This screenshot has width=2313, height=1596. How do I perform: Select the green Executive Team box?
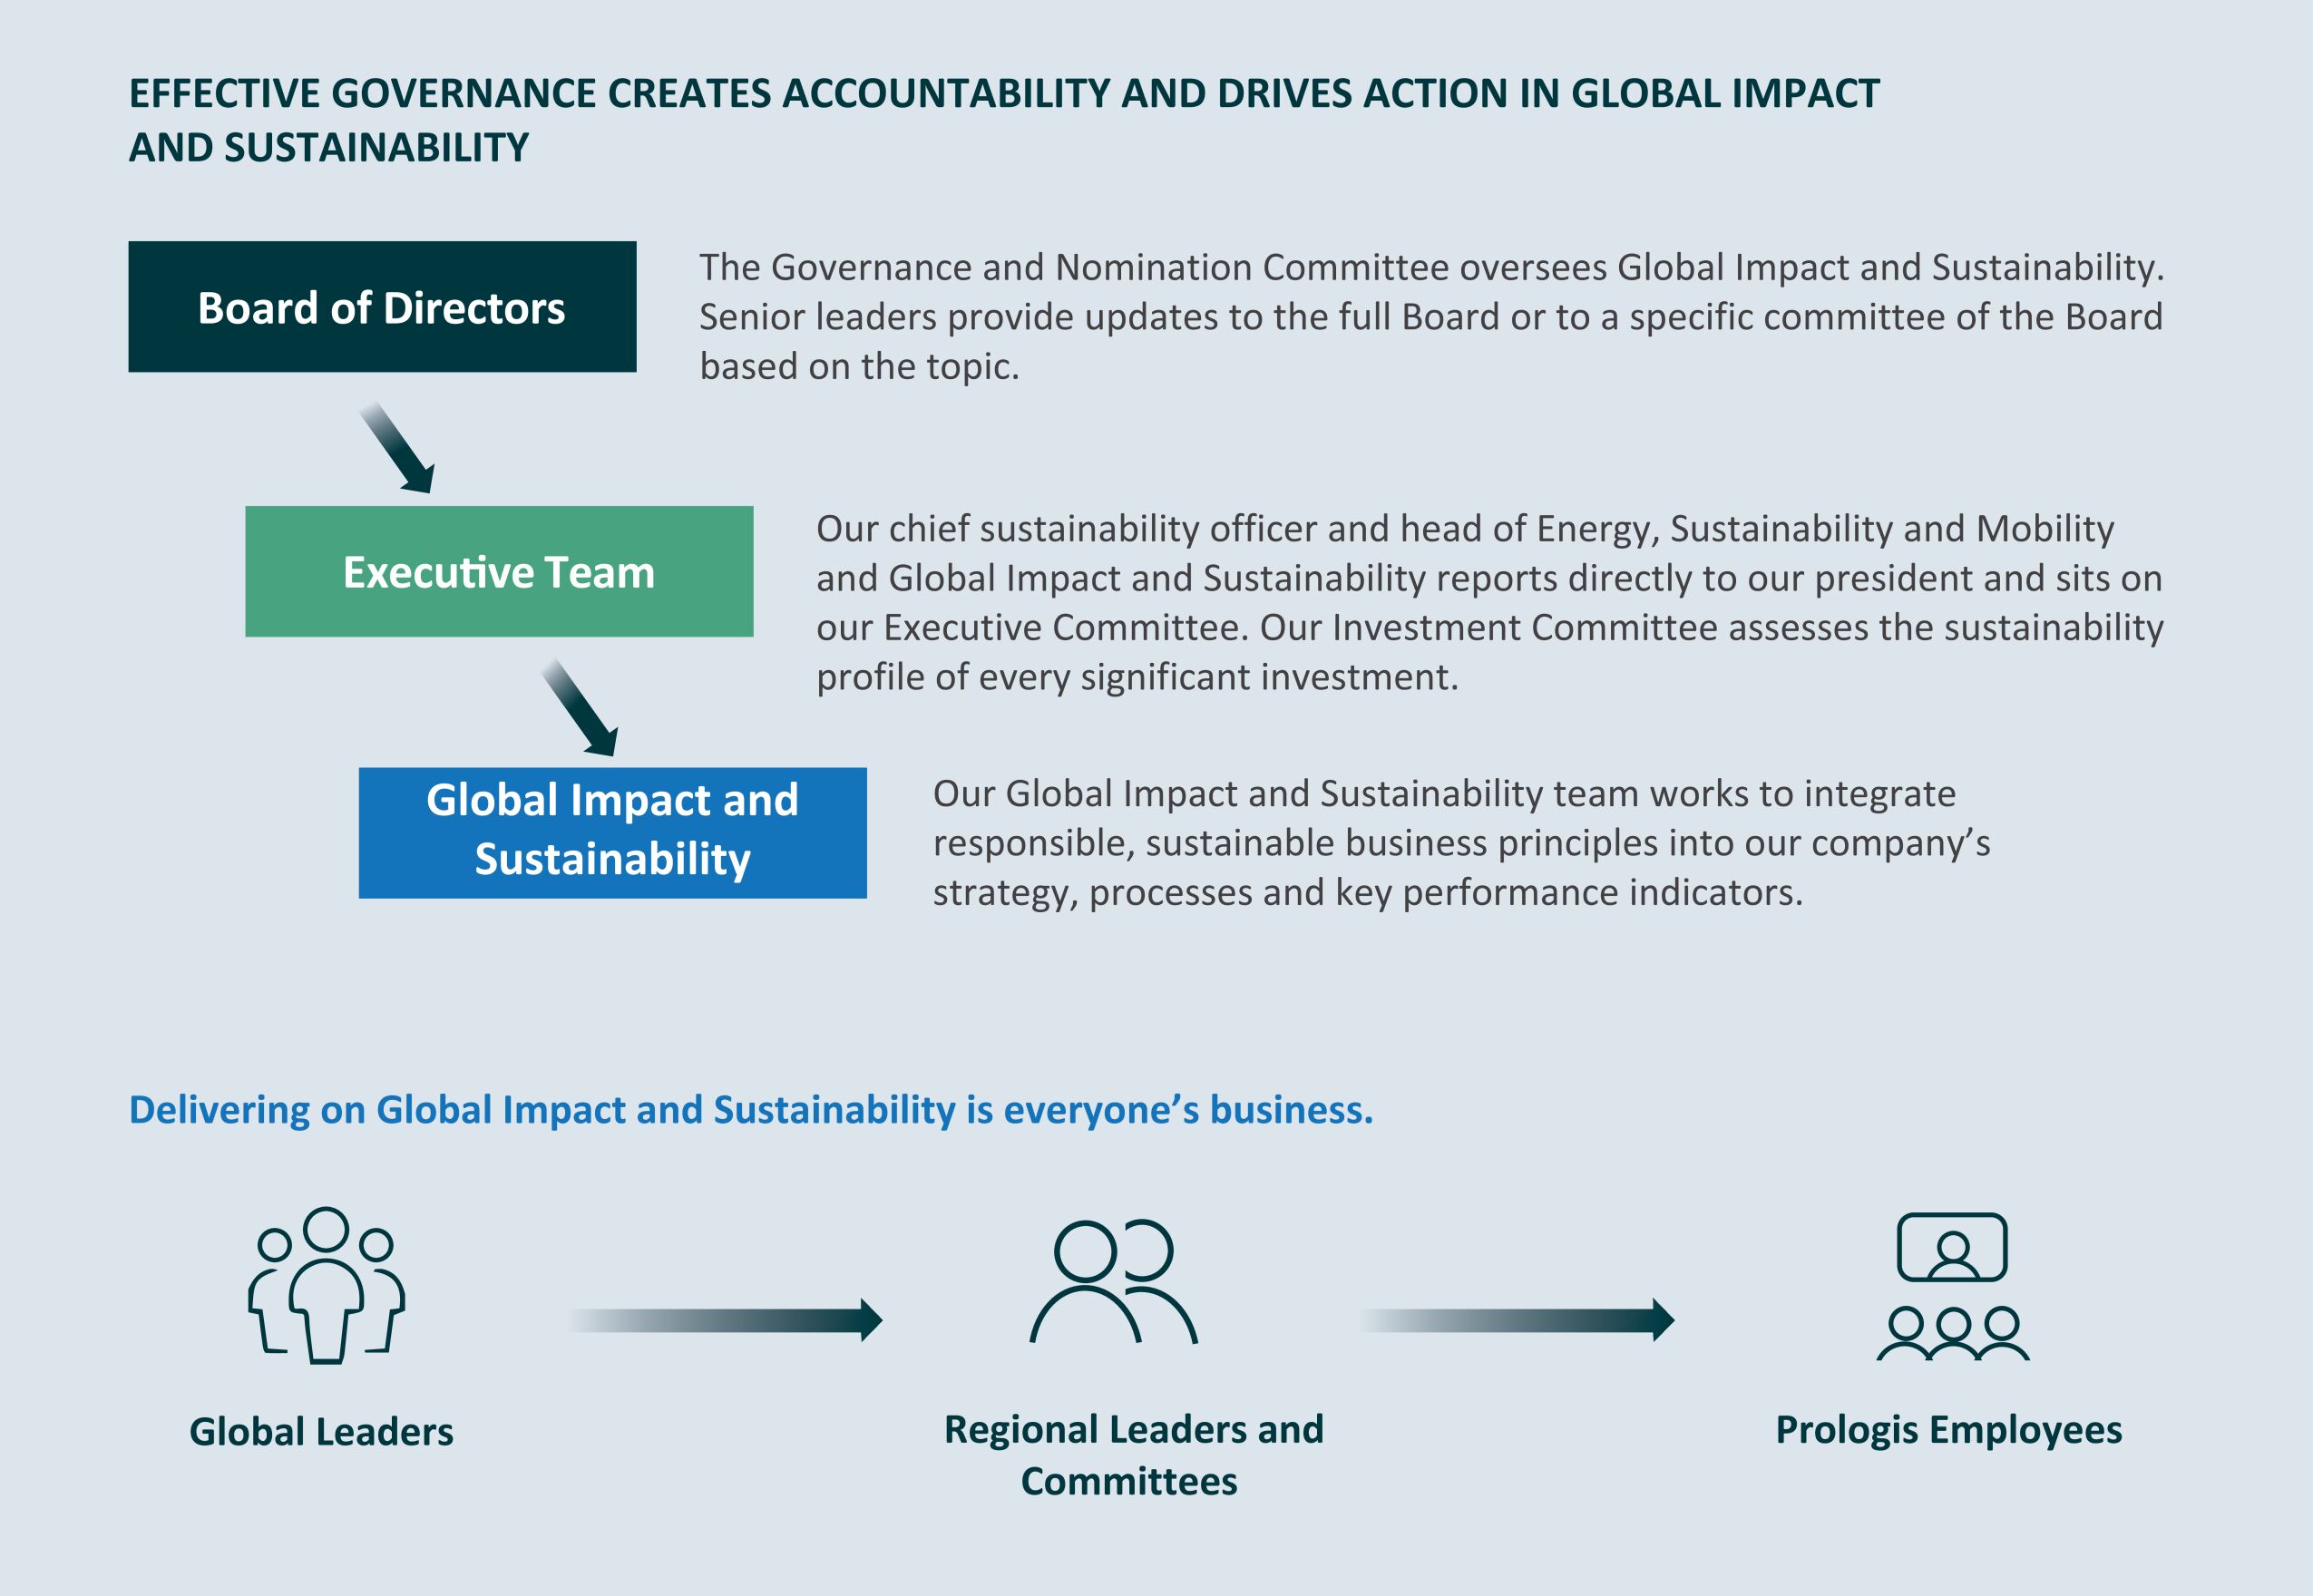coord(499,572)
